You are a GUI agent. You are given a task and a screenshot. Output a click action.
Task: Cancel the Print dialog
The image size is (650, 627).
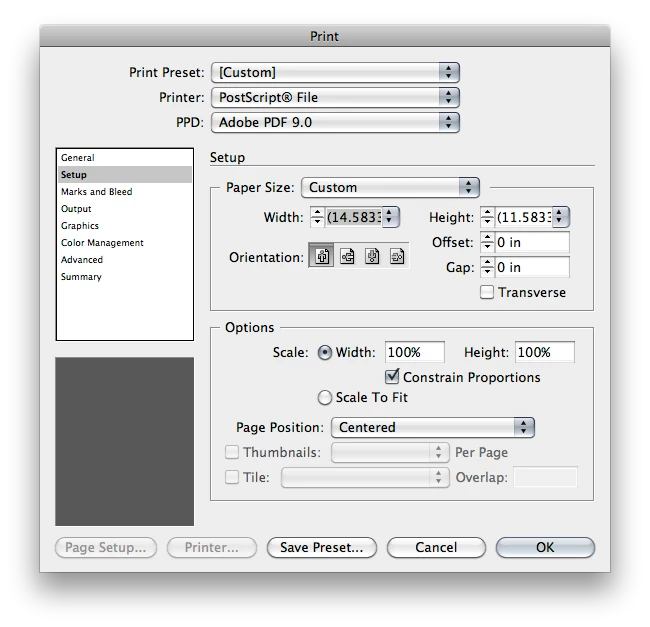[x=436, y=547]
